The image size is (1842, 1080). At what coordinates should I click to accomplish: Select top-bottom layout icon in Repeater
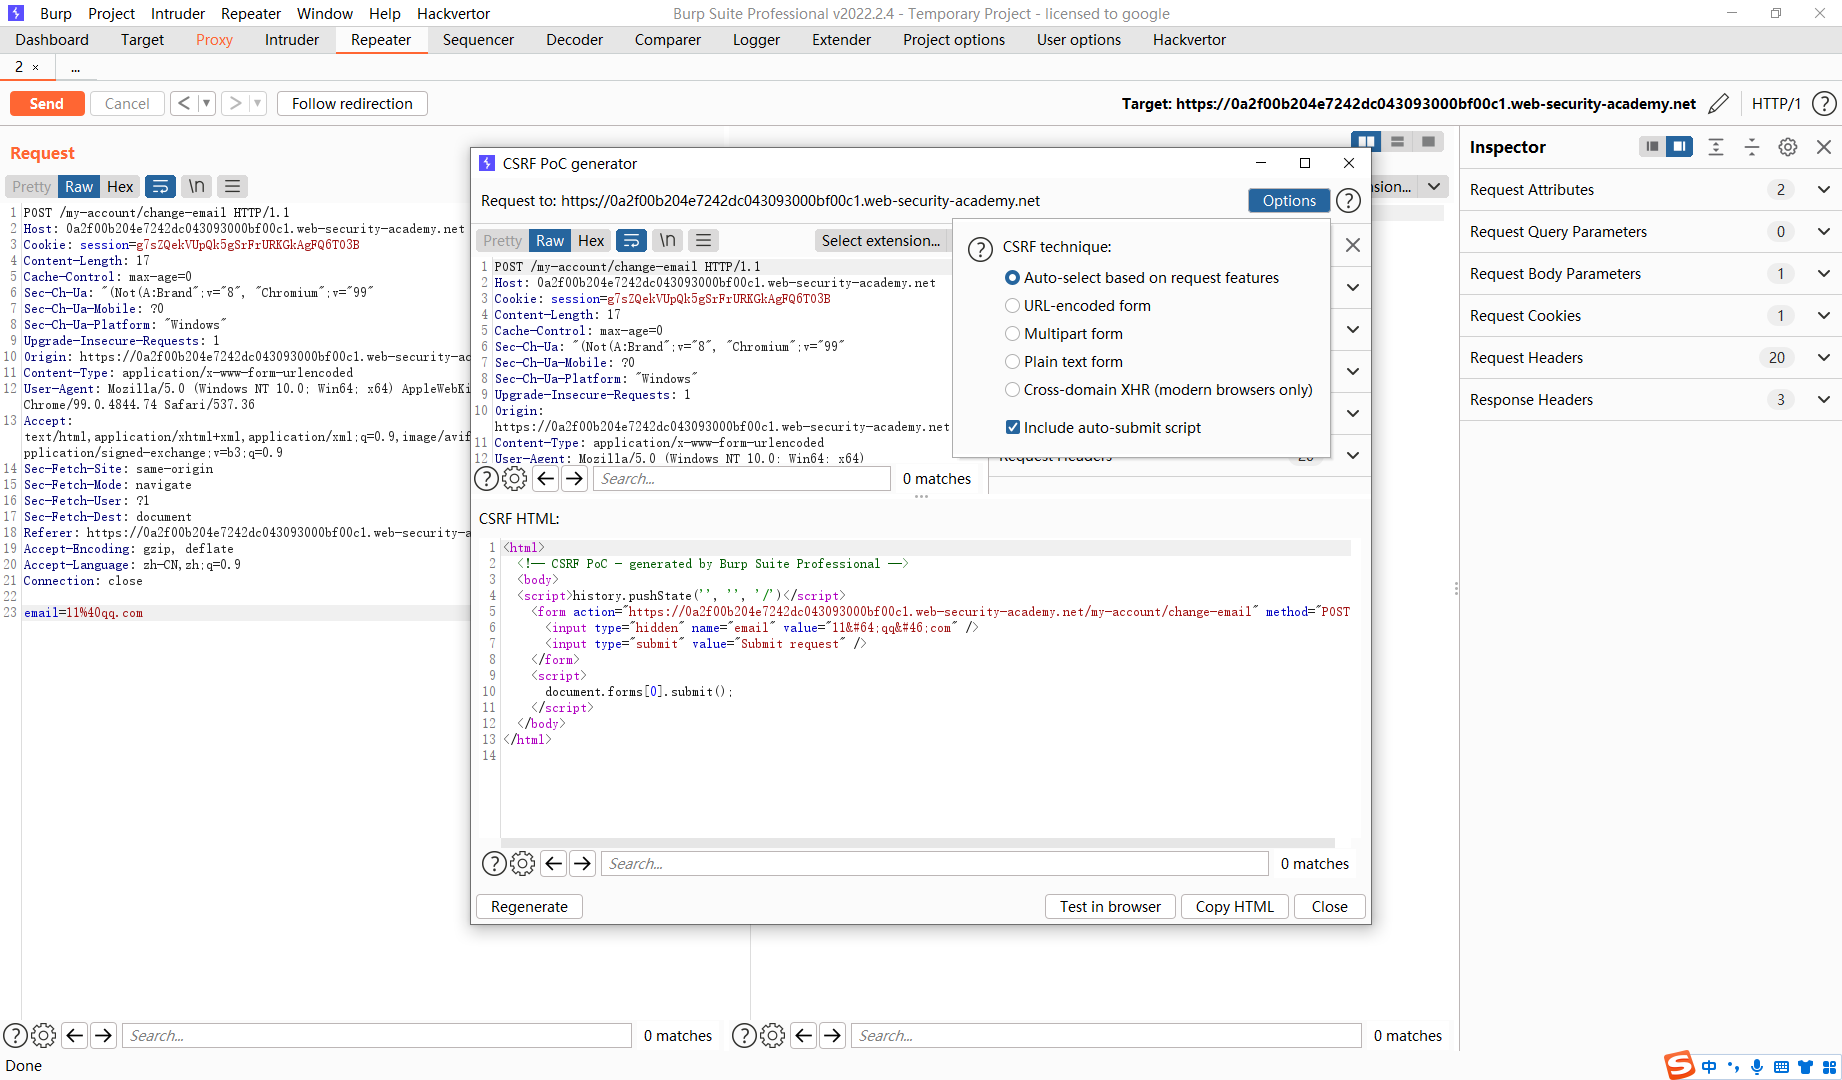(x=1397, y=141)
